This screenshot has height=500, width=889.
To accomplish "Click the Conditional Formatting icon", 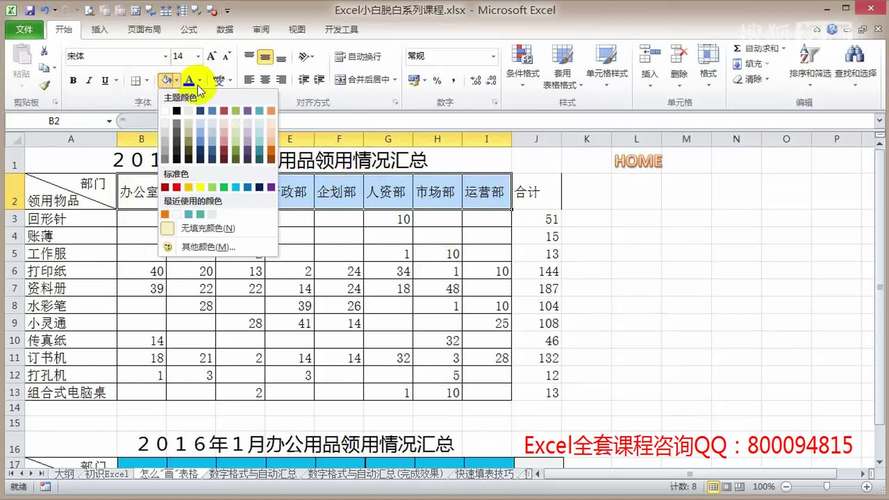I will 522,56.
